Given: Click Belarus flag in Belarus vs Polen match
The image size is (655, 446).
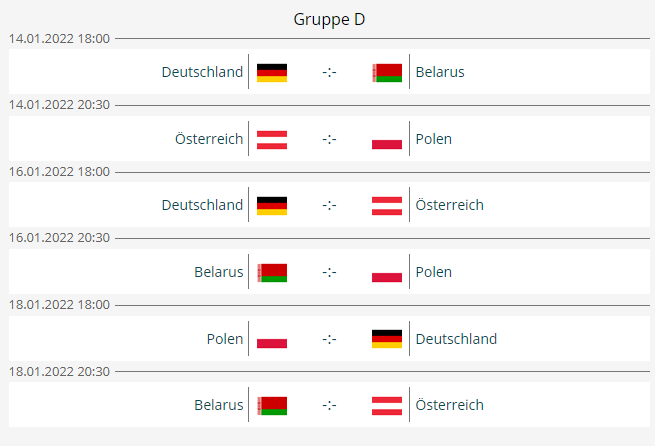Looking at the screenshot, I should coord(272,272).
